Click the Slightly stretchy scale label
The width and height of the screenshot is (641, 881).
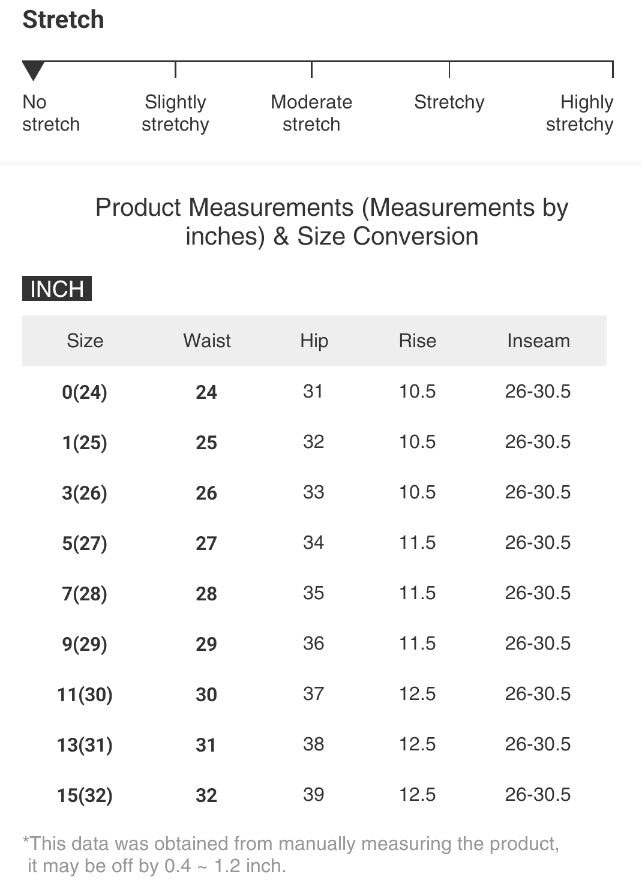[x=175, y=113]
